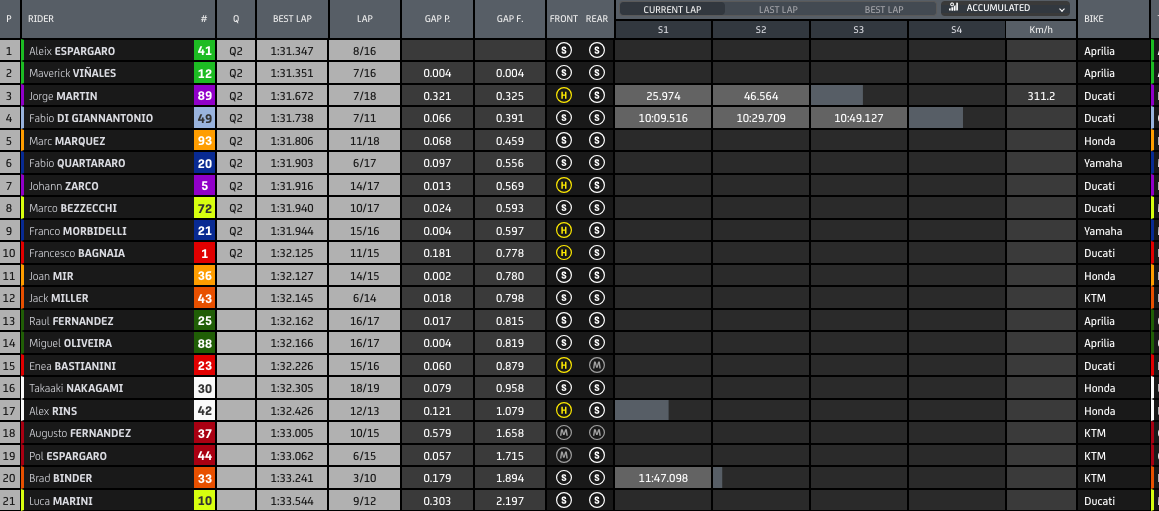Click Martin's S2 time 46.564

pyautogui.click(x=761, y=96)
